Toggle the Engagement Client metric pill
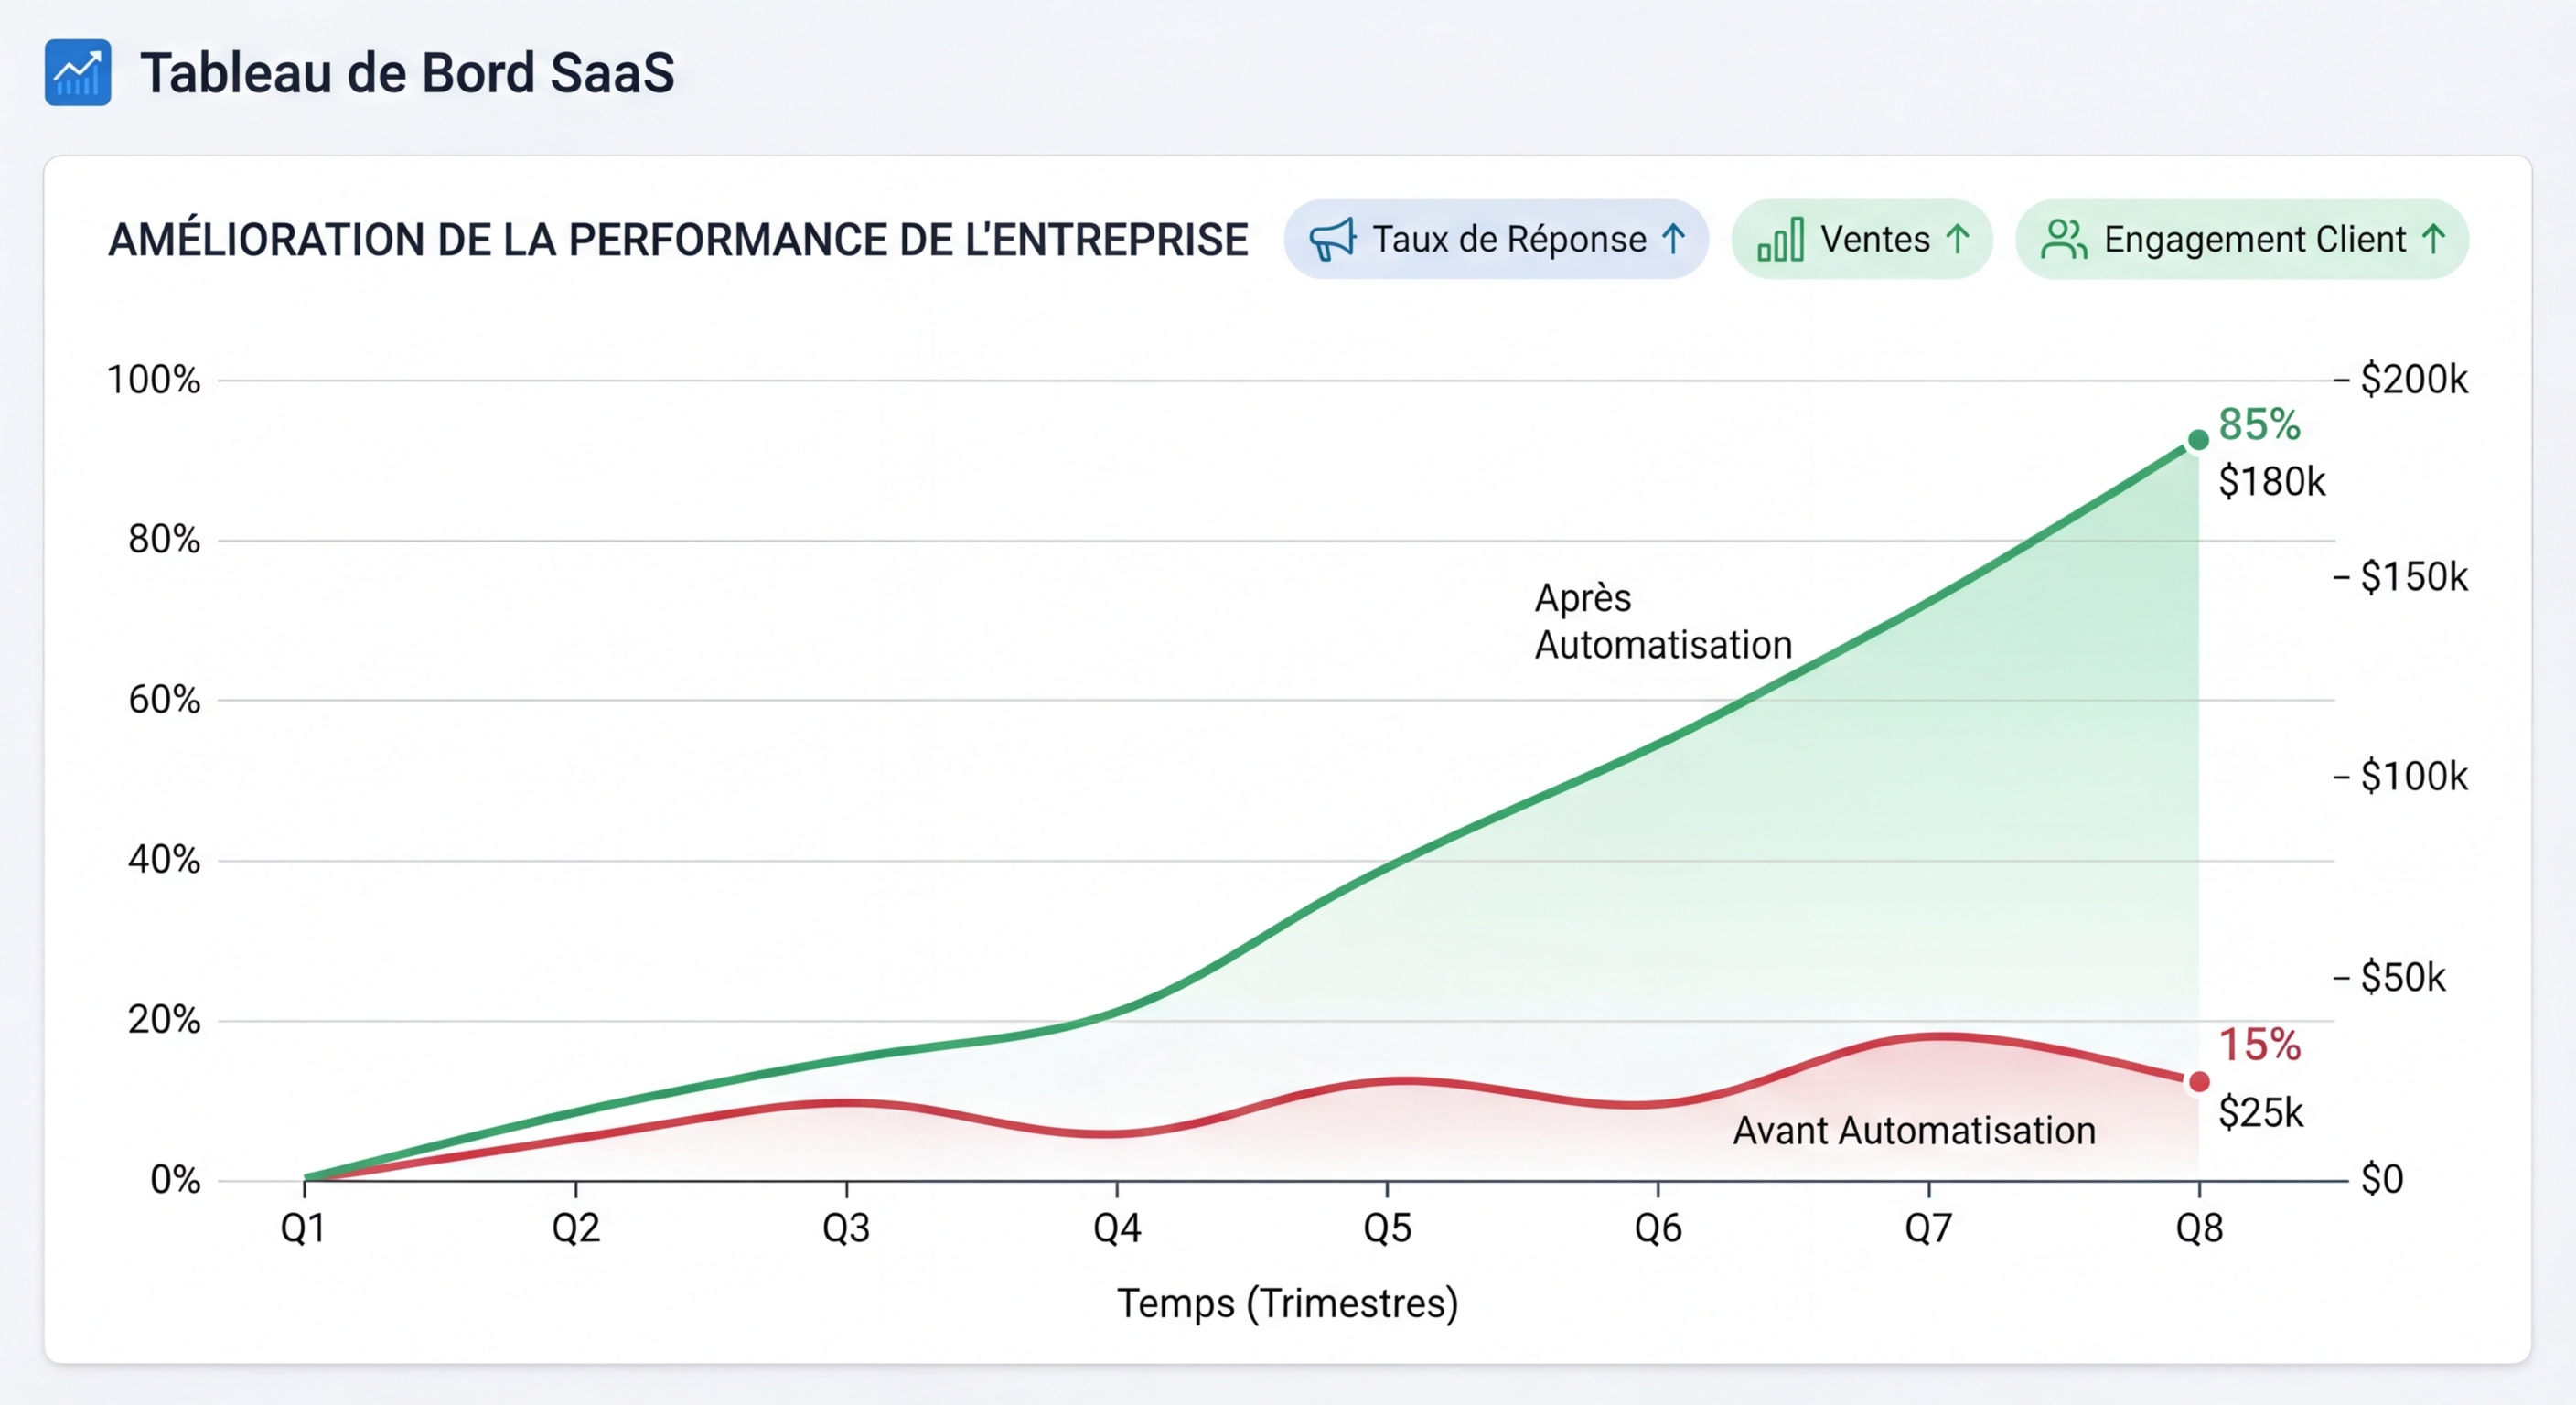This screenshot has width=2576, height=1405. click(x=2242, y=240)
